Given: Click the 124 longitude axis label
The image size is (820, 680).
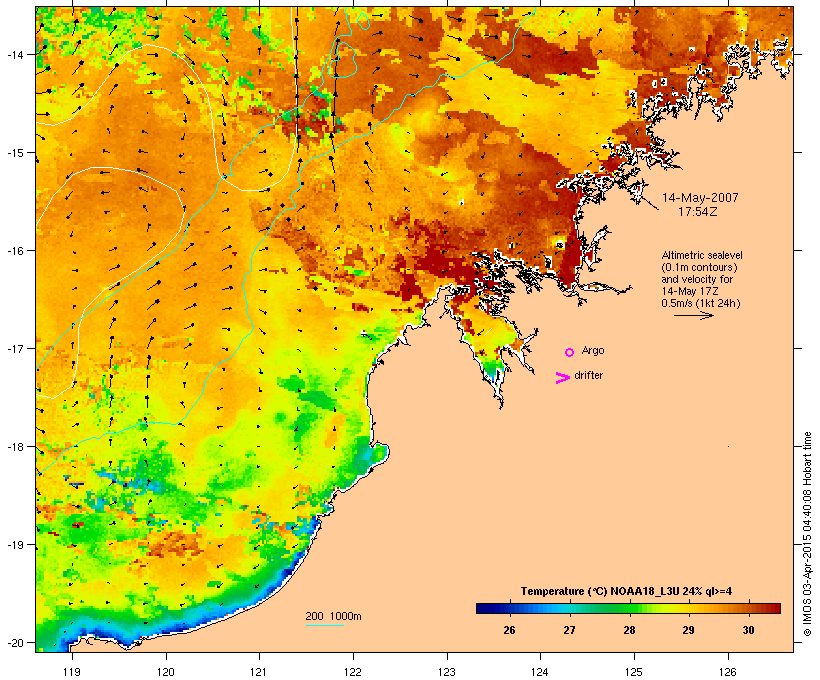Looking at the screenshot, I should (540, 672).
